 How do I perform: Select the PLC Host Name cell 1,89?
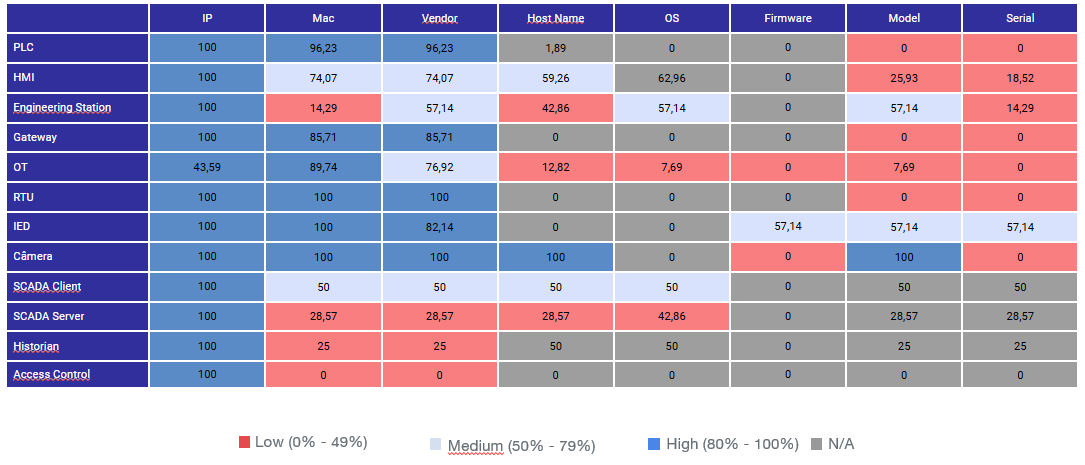point(555,47)
